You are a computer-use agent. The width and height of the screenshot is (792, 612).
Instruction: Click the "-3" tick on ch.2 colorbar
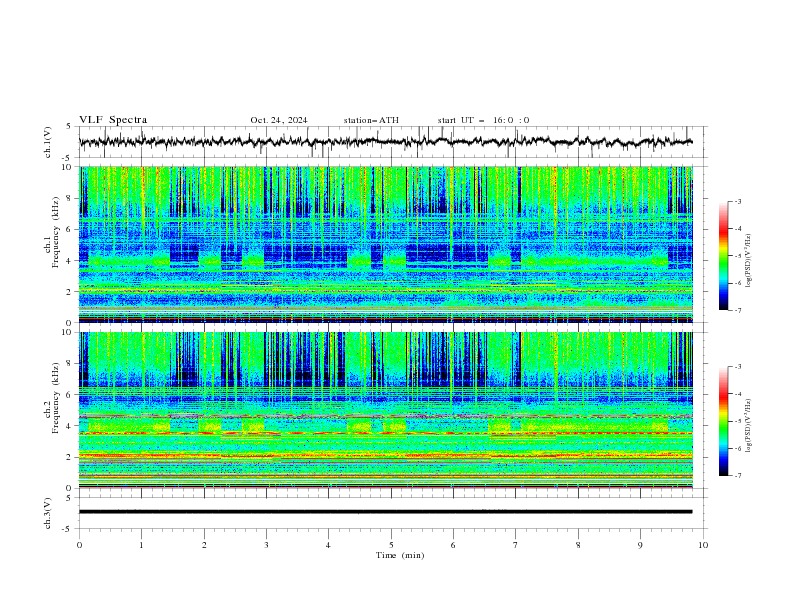(x=738, y=367)
